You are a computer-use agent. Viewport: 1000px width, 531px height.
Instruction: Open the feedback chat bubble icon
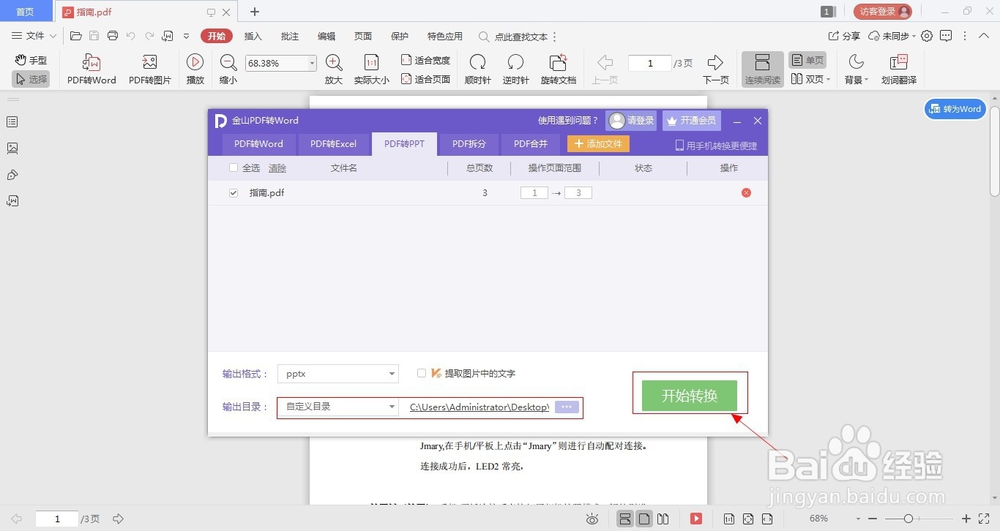(946, 36)
